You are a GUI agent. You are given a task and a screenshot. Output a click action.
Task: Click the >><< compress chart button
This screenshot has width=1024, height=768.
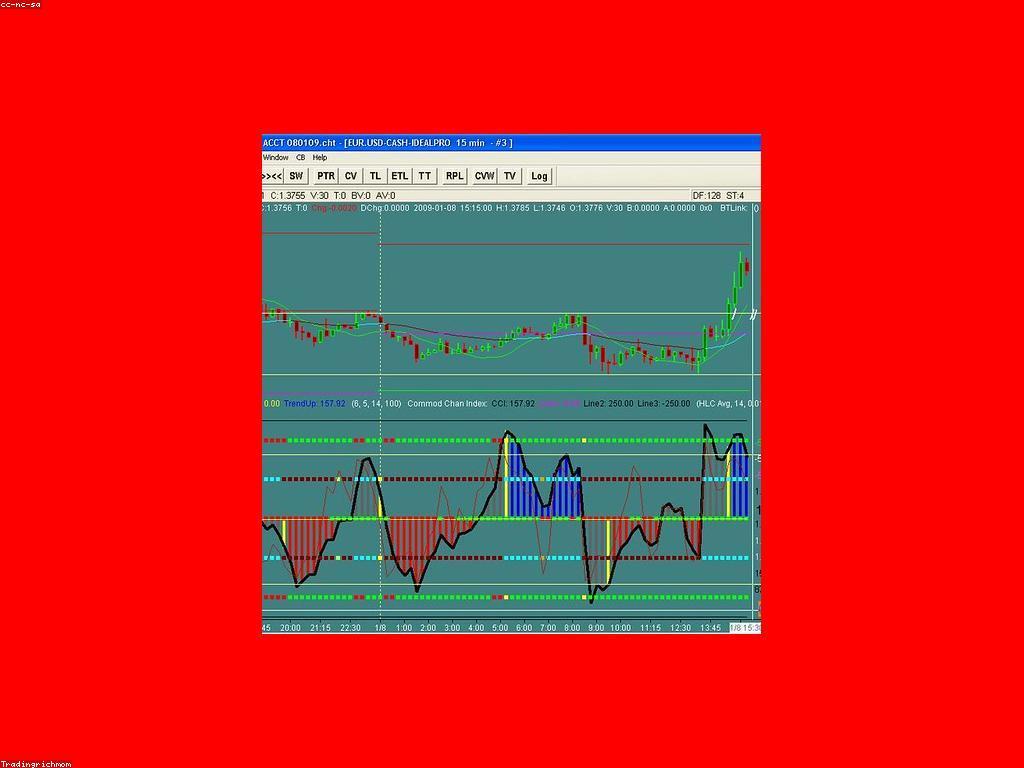(271, 176)
